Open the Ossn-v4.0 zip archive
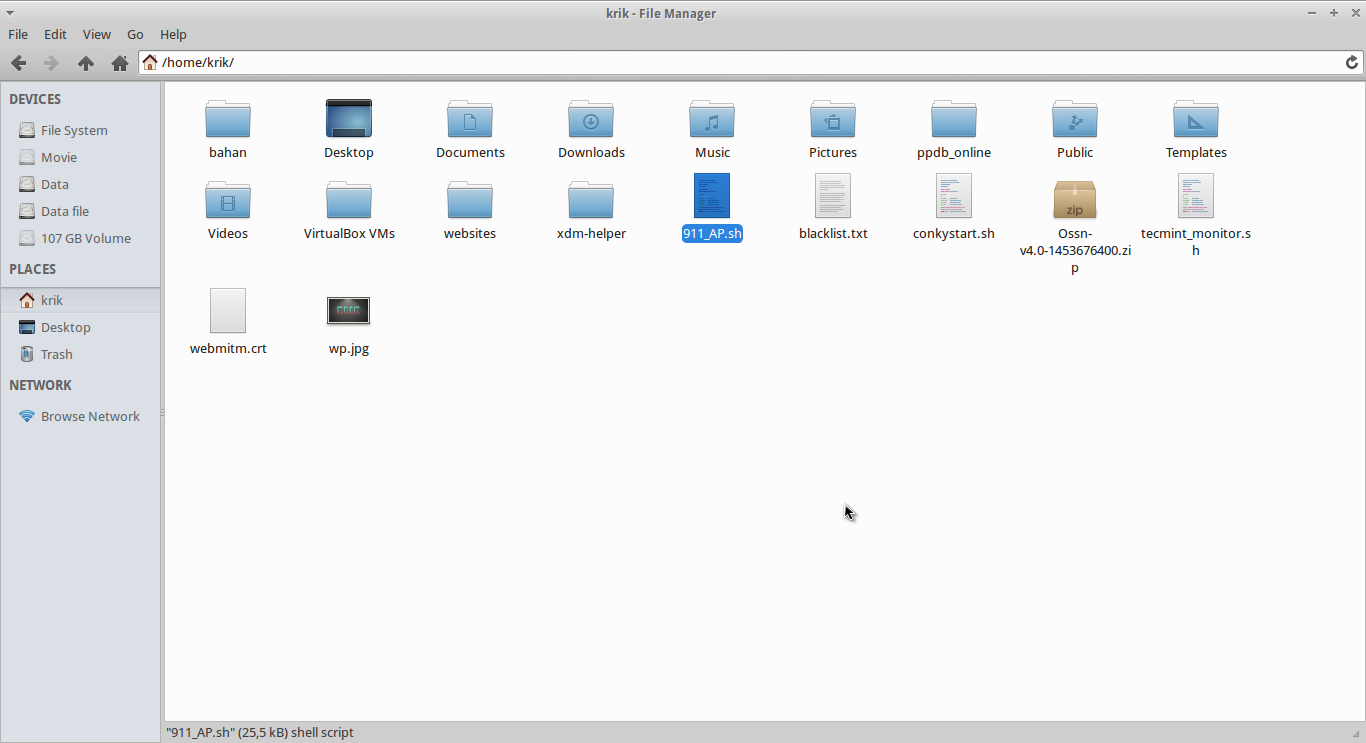 pyautogui.click(x=1075, y=198)
